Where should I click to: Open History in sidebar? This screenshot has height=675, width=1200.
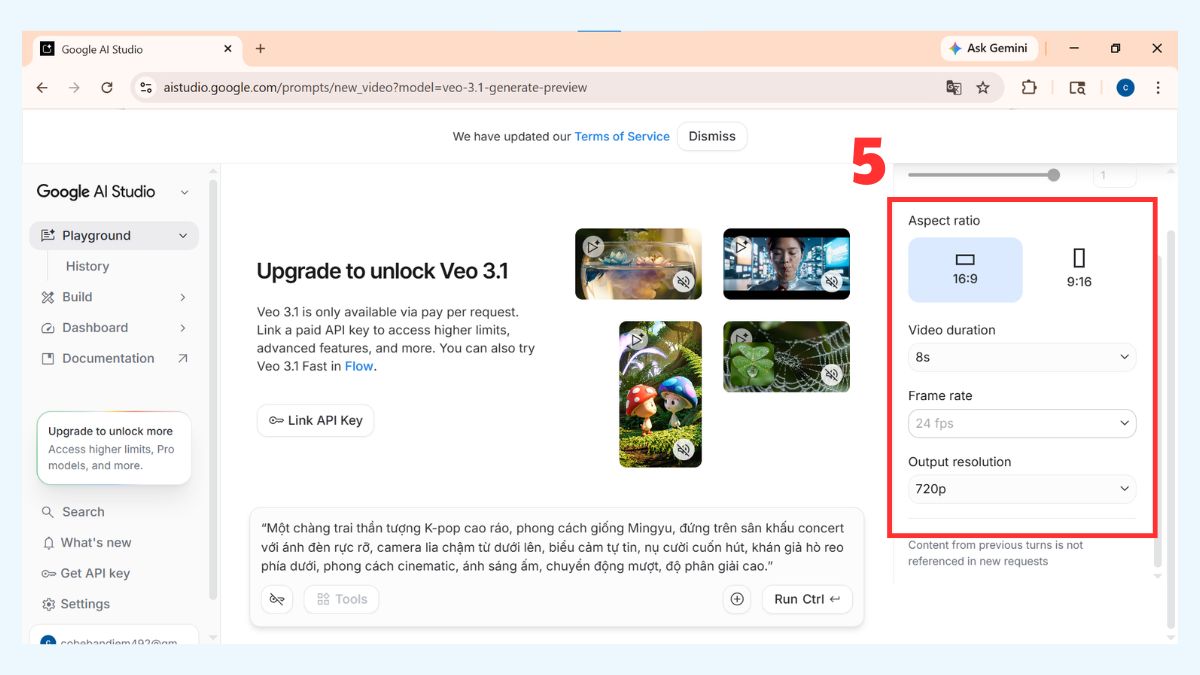click(87, 266)
